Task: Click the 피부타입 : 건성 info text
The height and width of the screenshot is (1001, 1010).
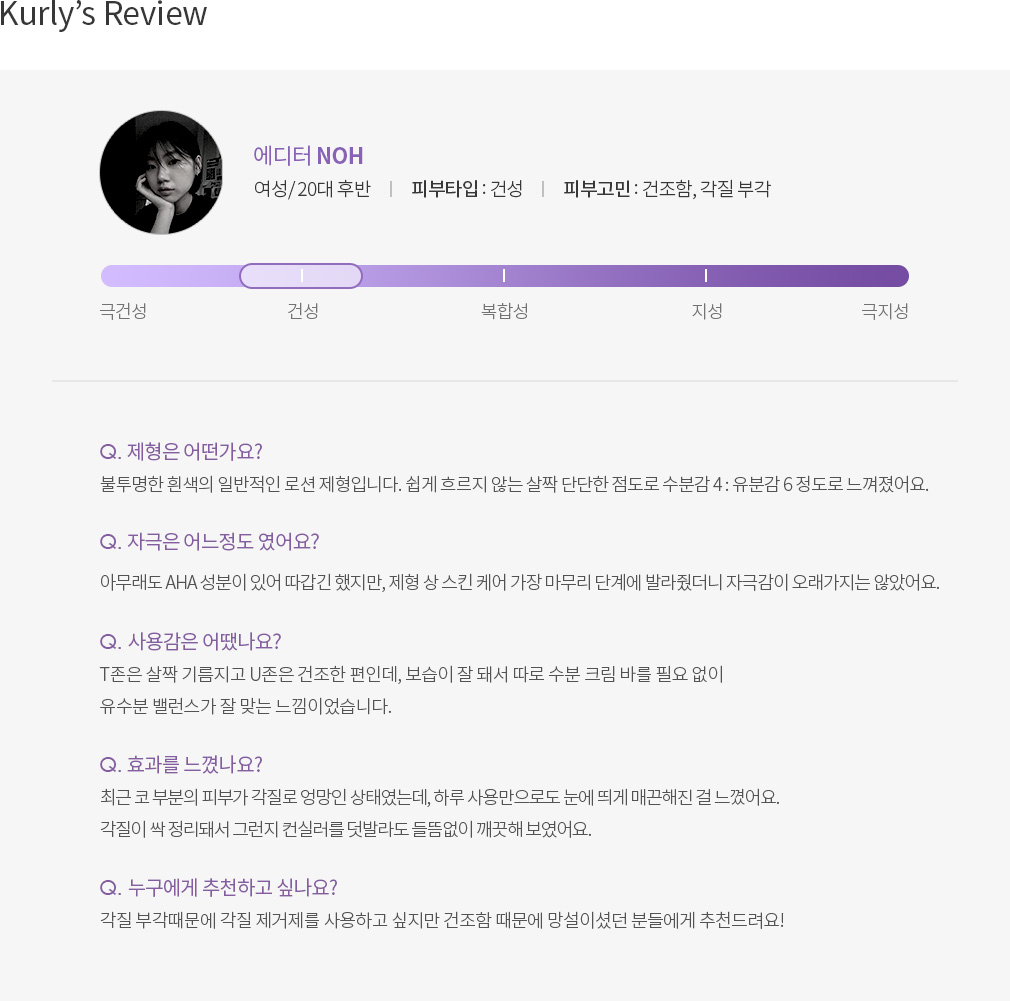Action: coord(467,189)
